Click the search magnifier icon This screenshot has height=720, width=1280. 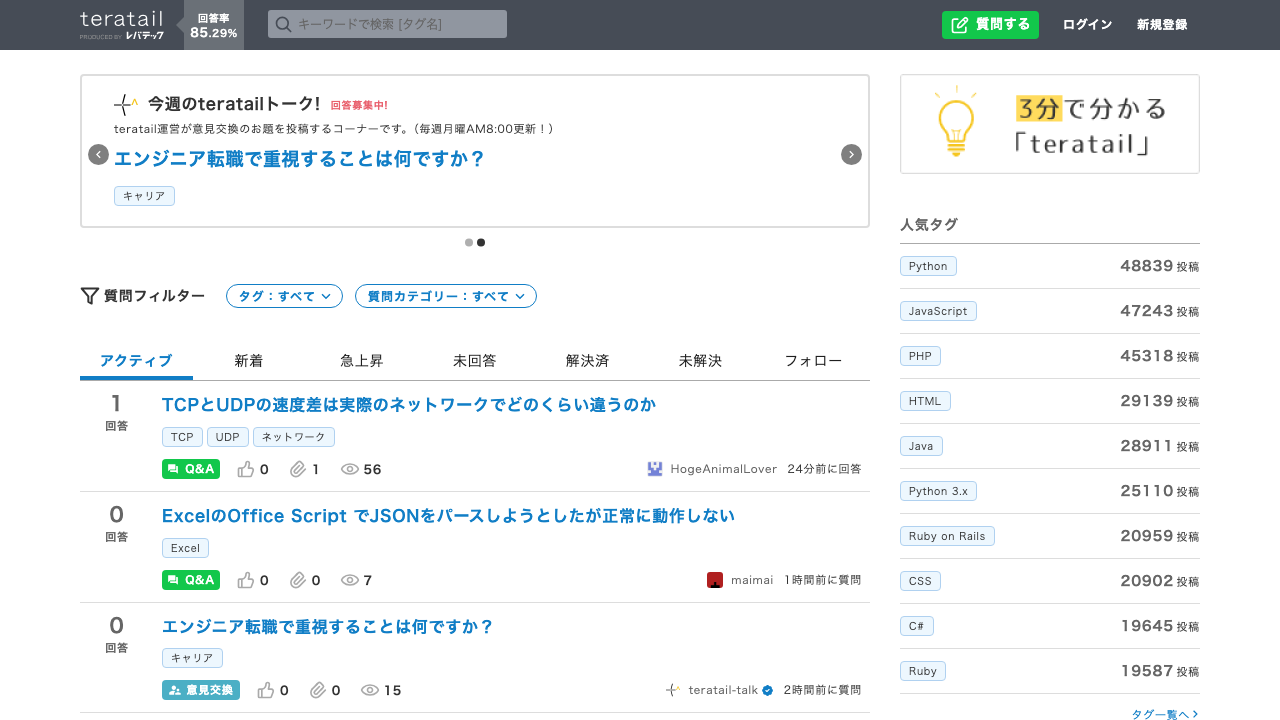point(281,23)
